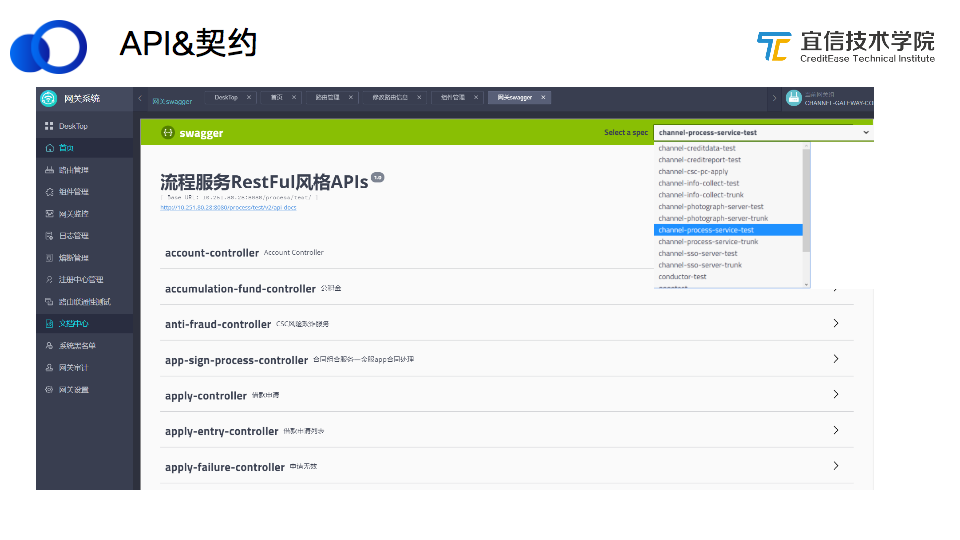Close the 组件管理 tab

(476, 97)
